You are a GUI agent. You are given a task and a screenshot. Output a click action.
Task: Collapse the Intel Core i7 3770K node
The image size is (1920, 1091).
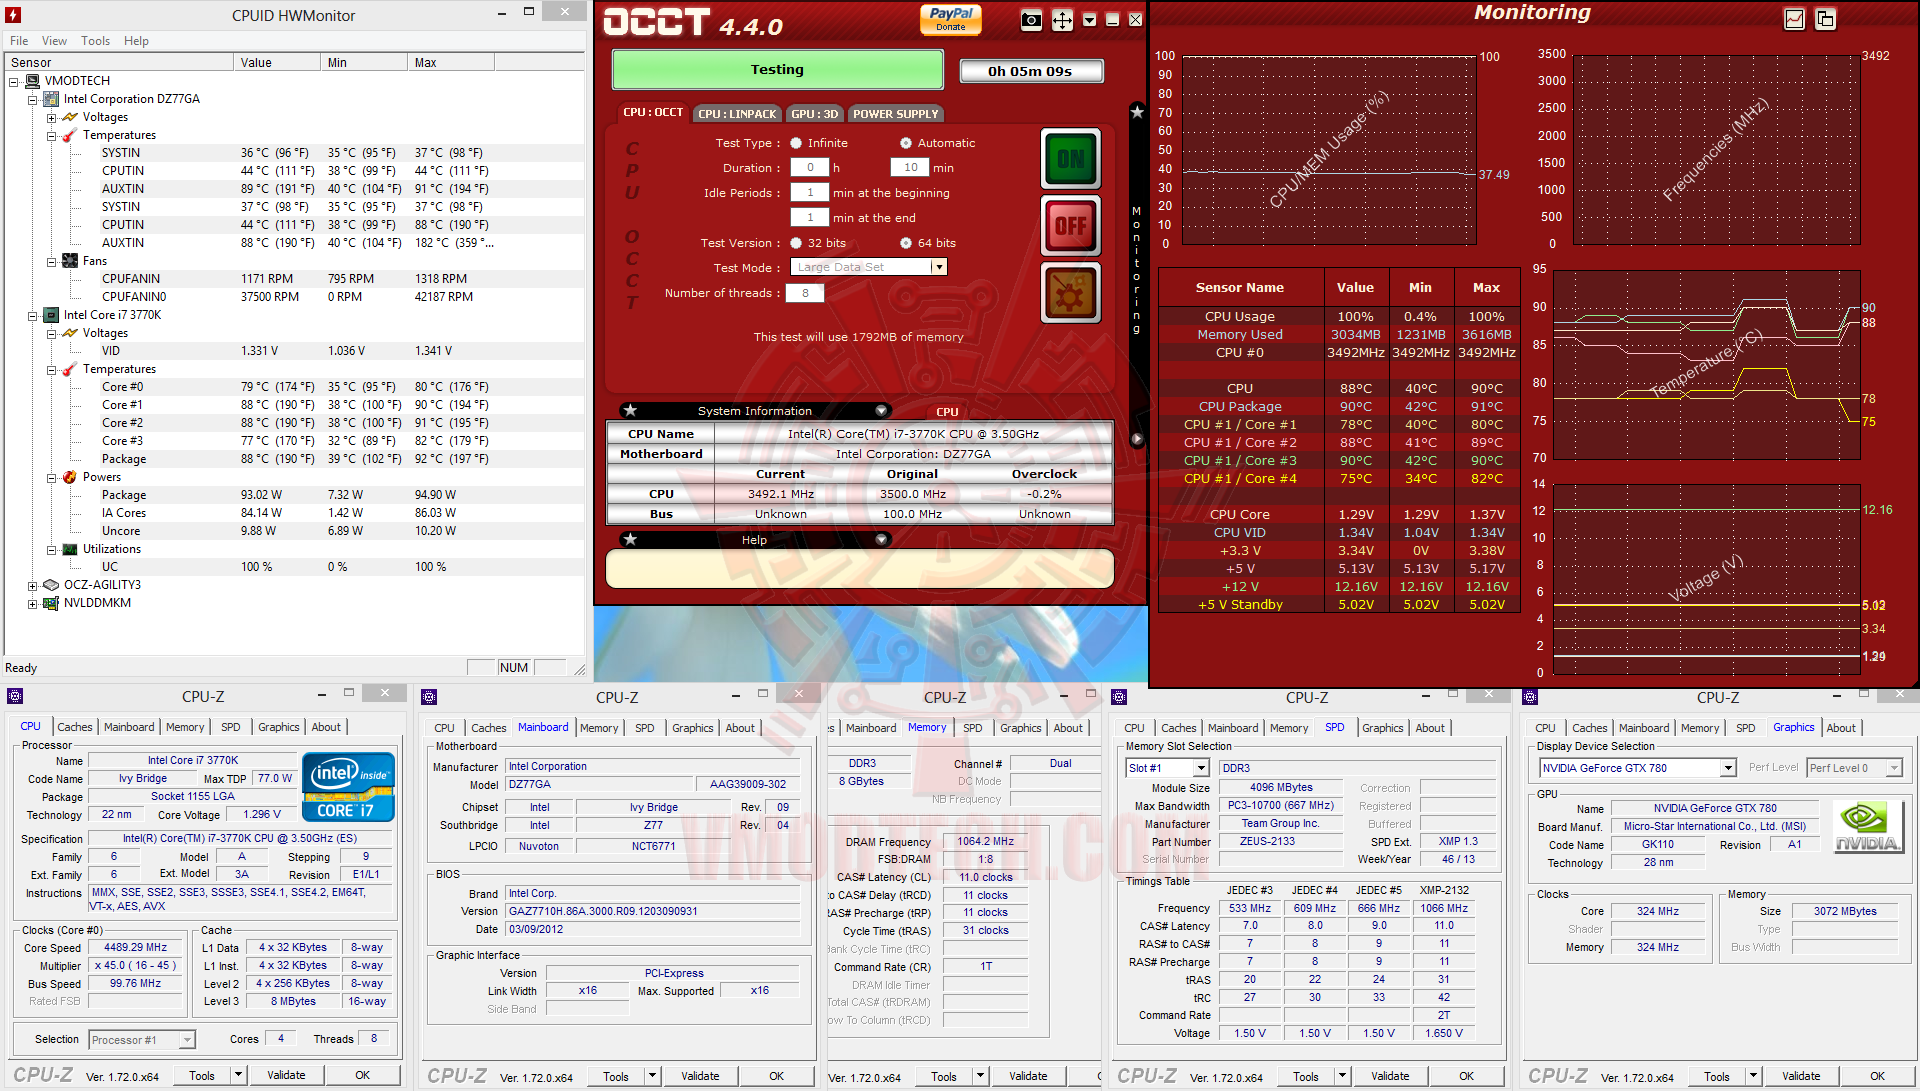[x=33, y=315]
